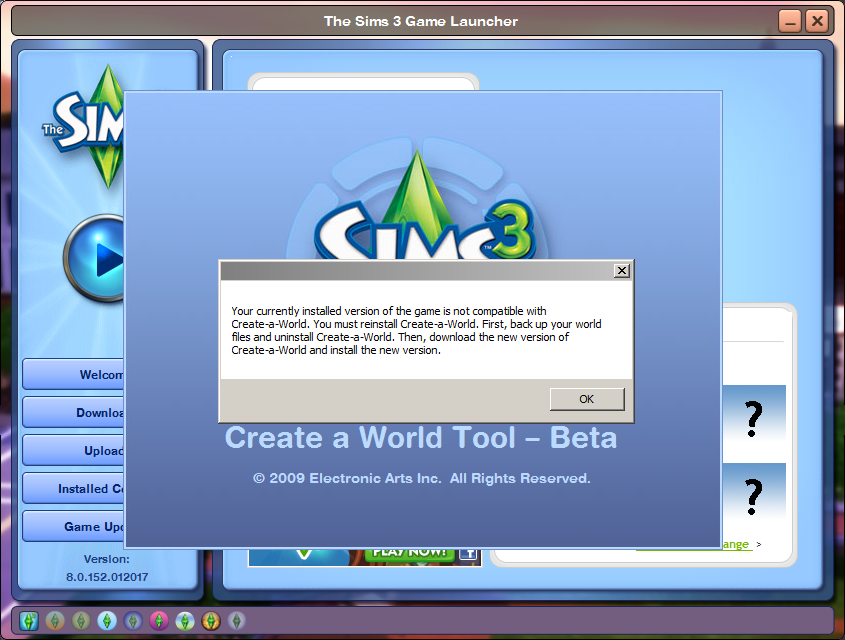Screen dimensions: 845x640
Task: Click the version number 8.0.152.012017
Action: click(x=107, y=577)
